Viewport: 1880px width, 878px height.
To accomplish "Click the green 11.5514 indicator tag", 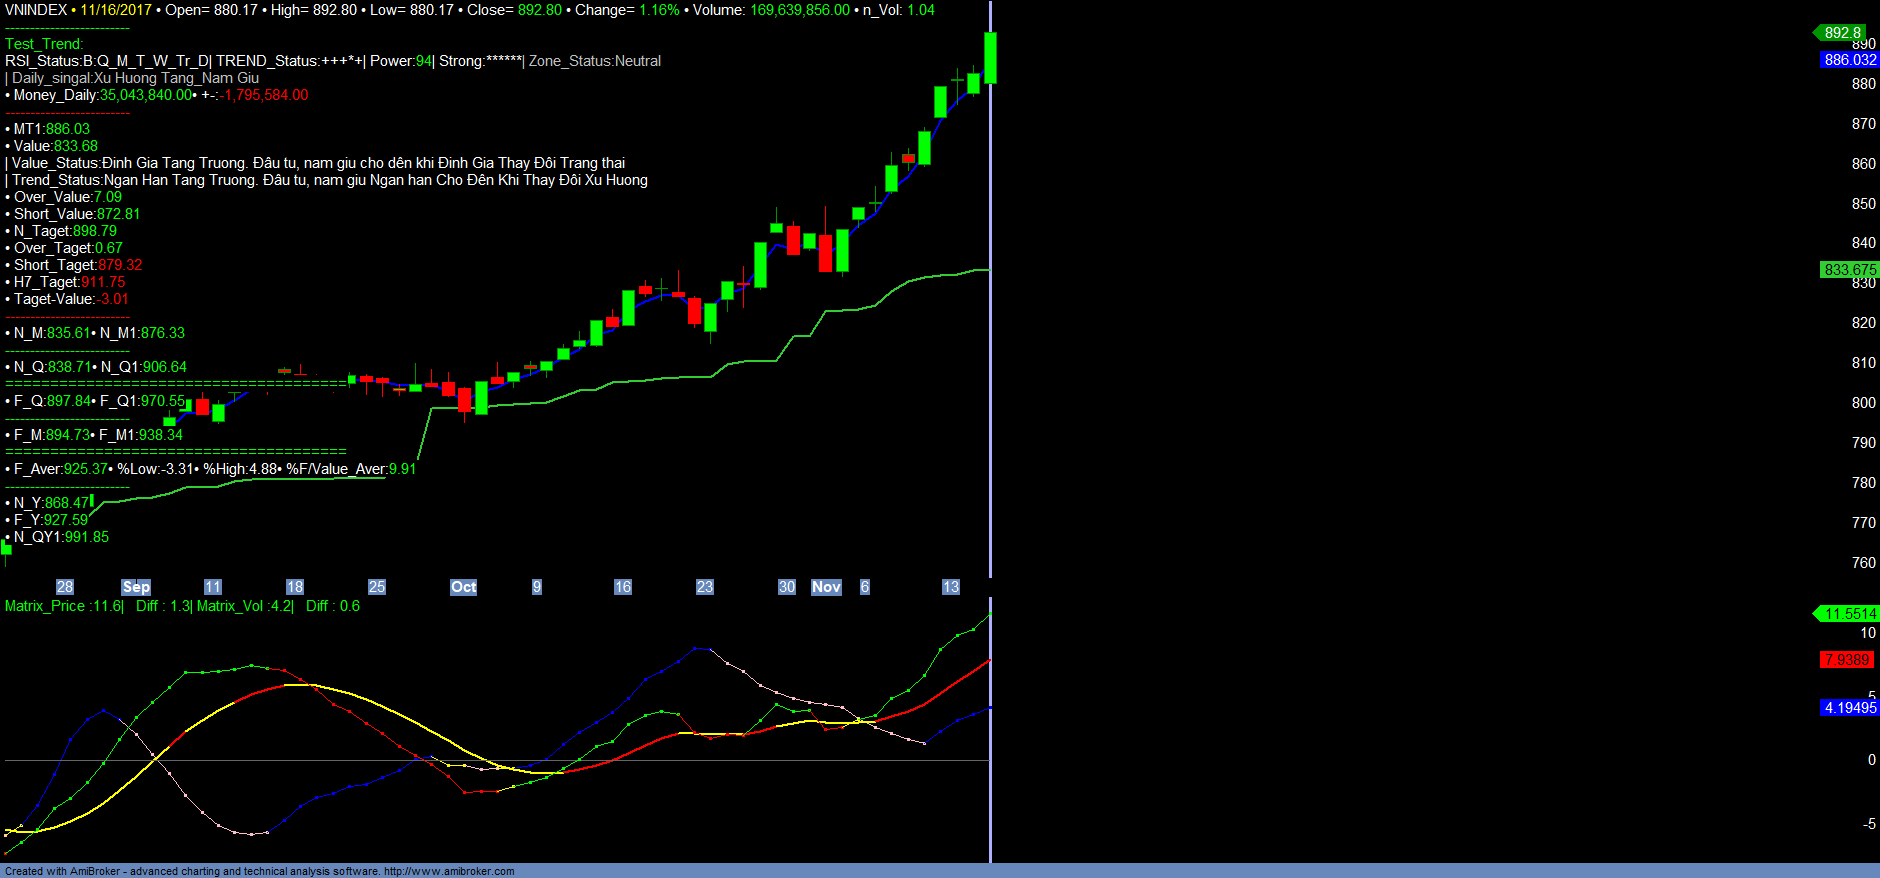I will click(x=1849, y=614).
